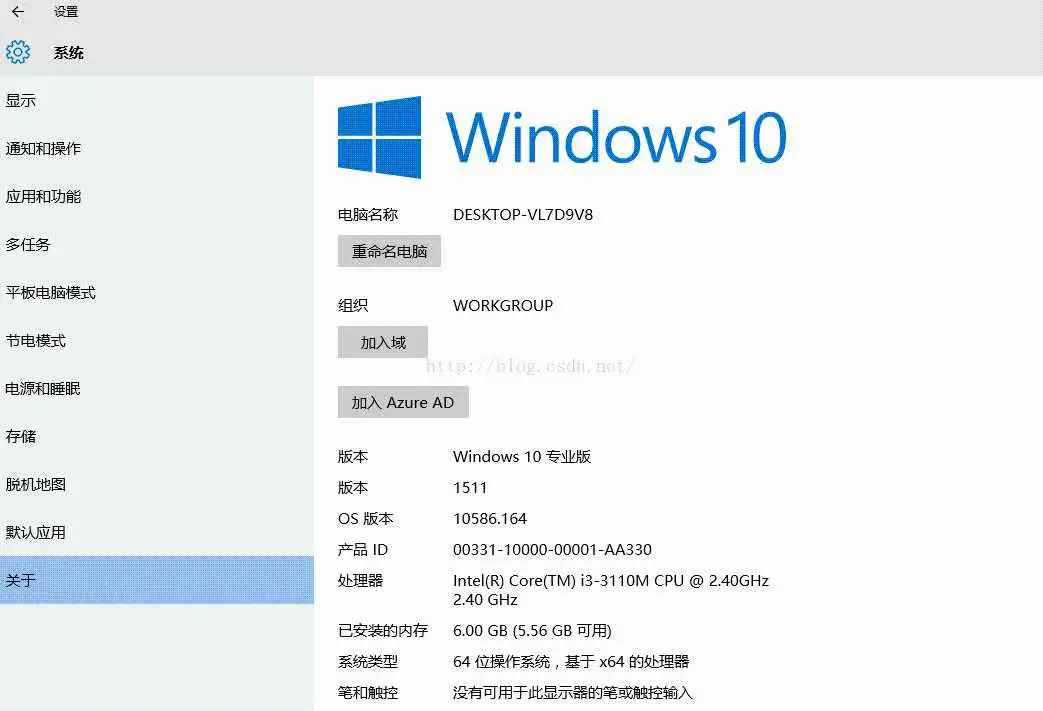Select 通知和操作 in the sidebar
The height and width of the screenshot is (711, 1043).
(43, 148)
